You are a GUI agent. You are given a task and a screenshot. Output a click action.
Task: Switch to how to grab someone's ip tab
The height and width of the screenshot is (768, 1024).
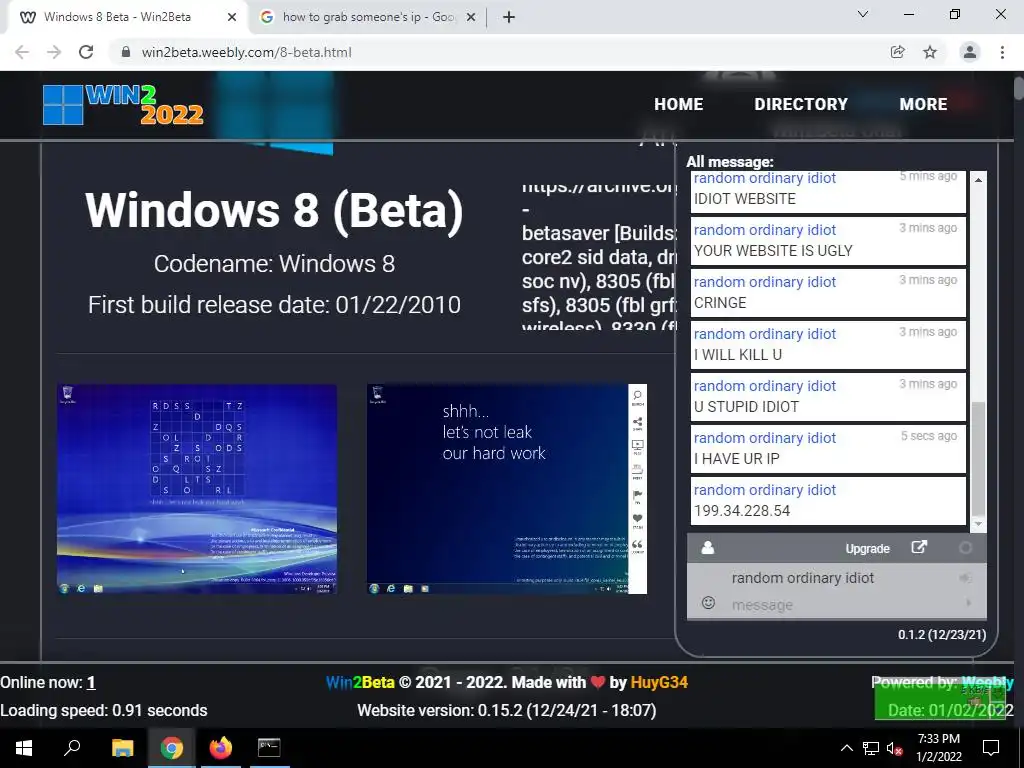(x=368, y=18)
